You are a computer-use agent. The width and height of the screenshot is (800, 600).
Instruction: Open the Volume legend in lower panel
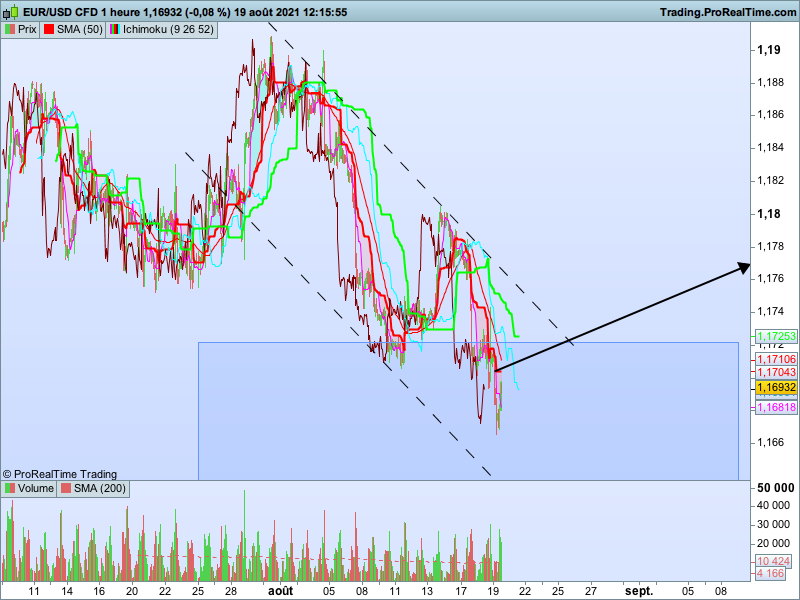point(29,488)
